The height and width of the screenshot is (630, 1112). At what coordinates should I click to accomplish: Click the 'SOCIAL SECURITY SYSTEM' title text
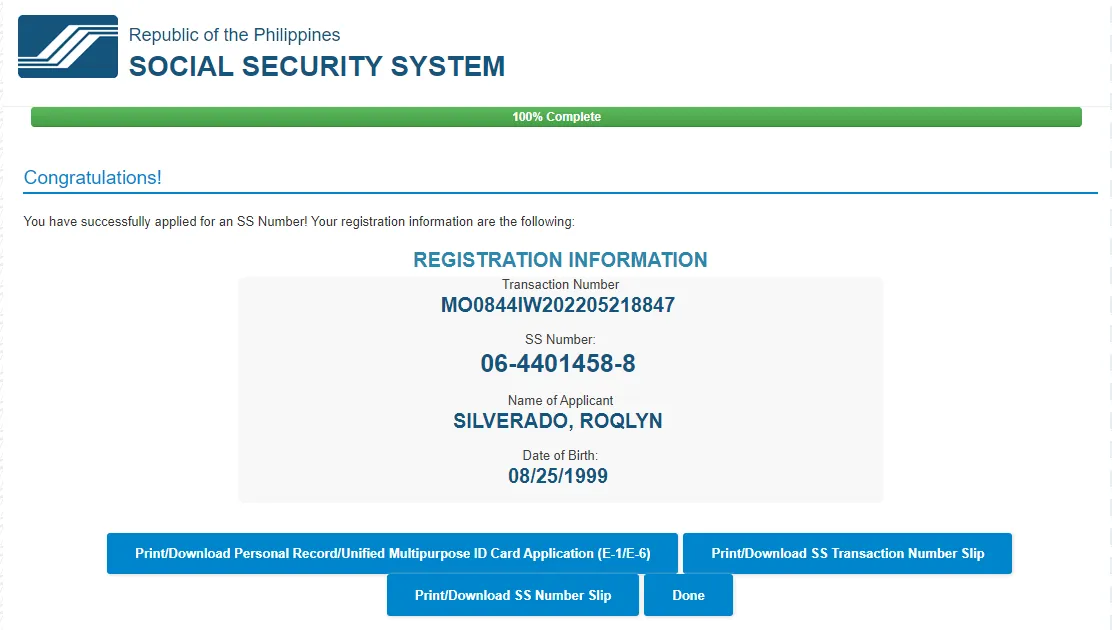point(317,67)
